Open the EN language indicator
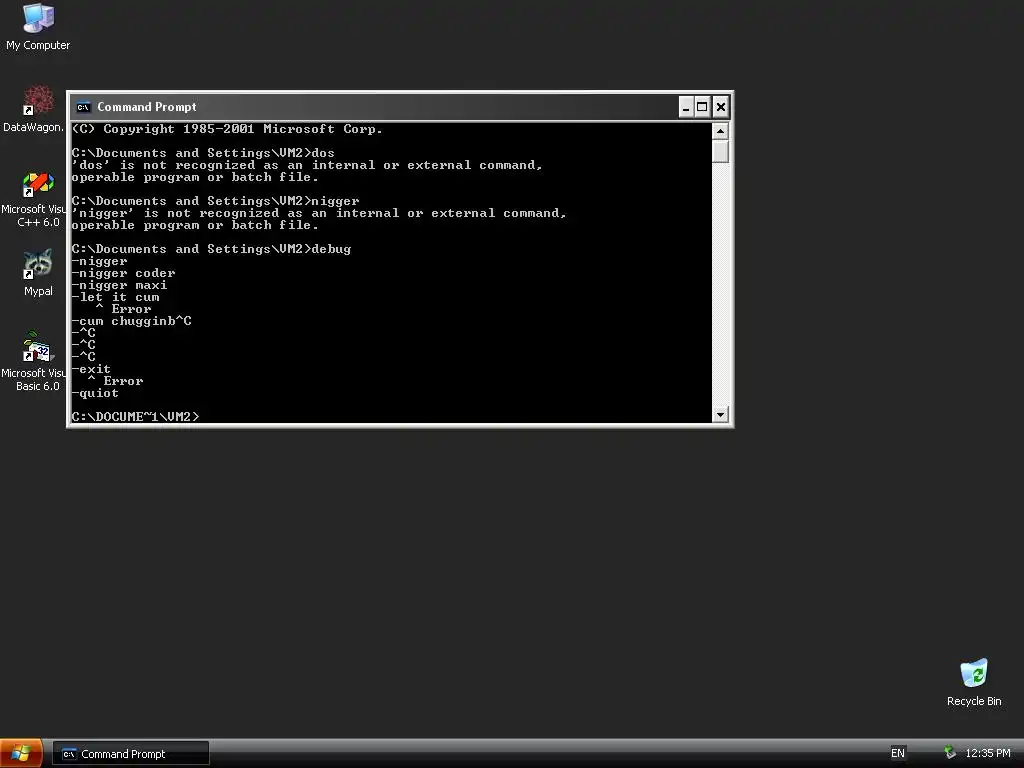This screenshot has height=768, width=1024. 898,753
